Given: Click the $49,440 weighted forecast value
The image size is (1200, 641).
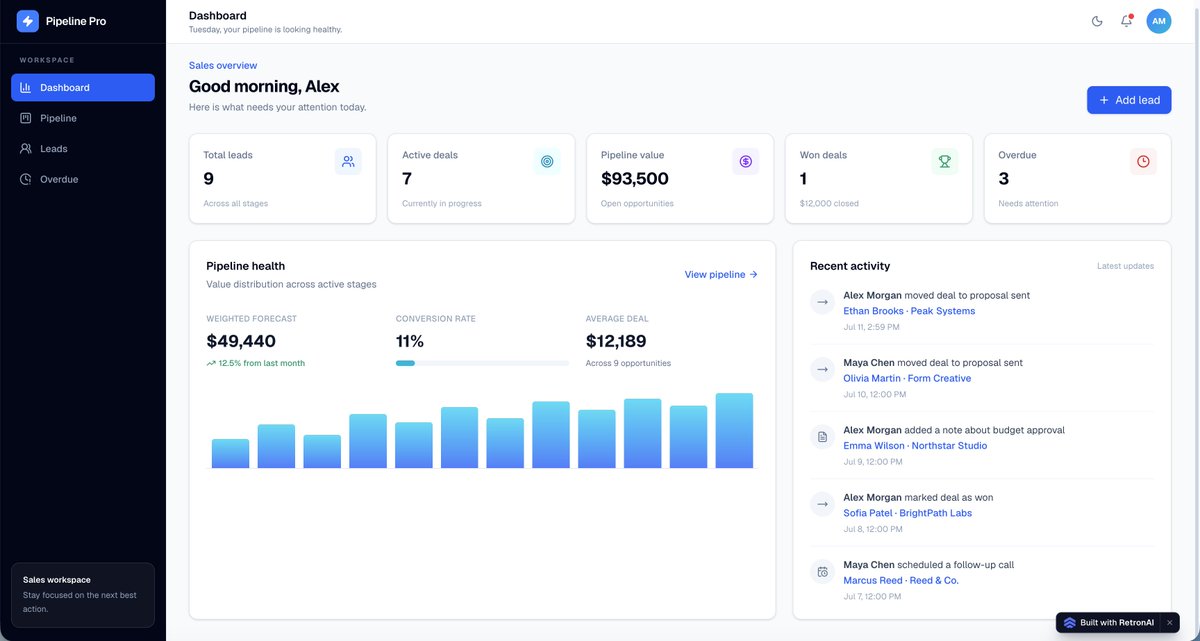Looking at the screenshot, I should (241, 341).
